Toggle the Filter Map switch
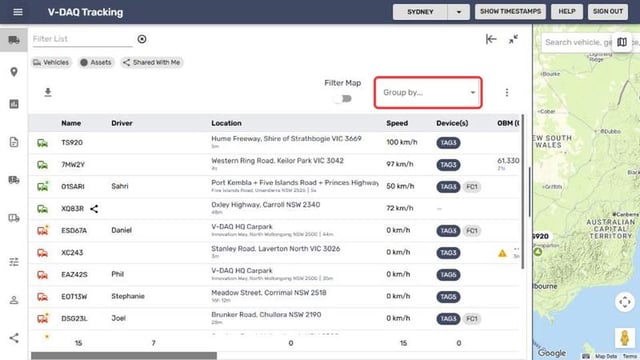This screenshot has width=640, height=360. click(x=343, y=98)
